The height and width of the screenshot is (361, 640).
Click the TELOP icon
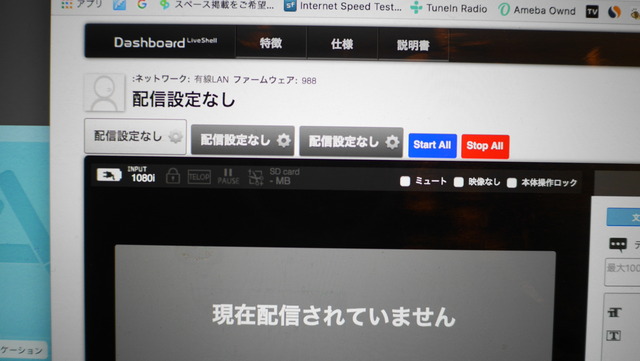coord(199,177)
